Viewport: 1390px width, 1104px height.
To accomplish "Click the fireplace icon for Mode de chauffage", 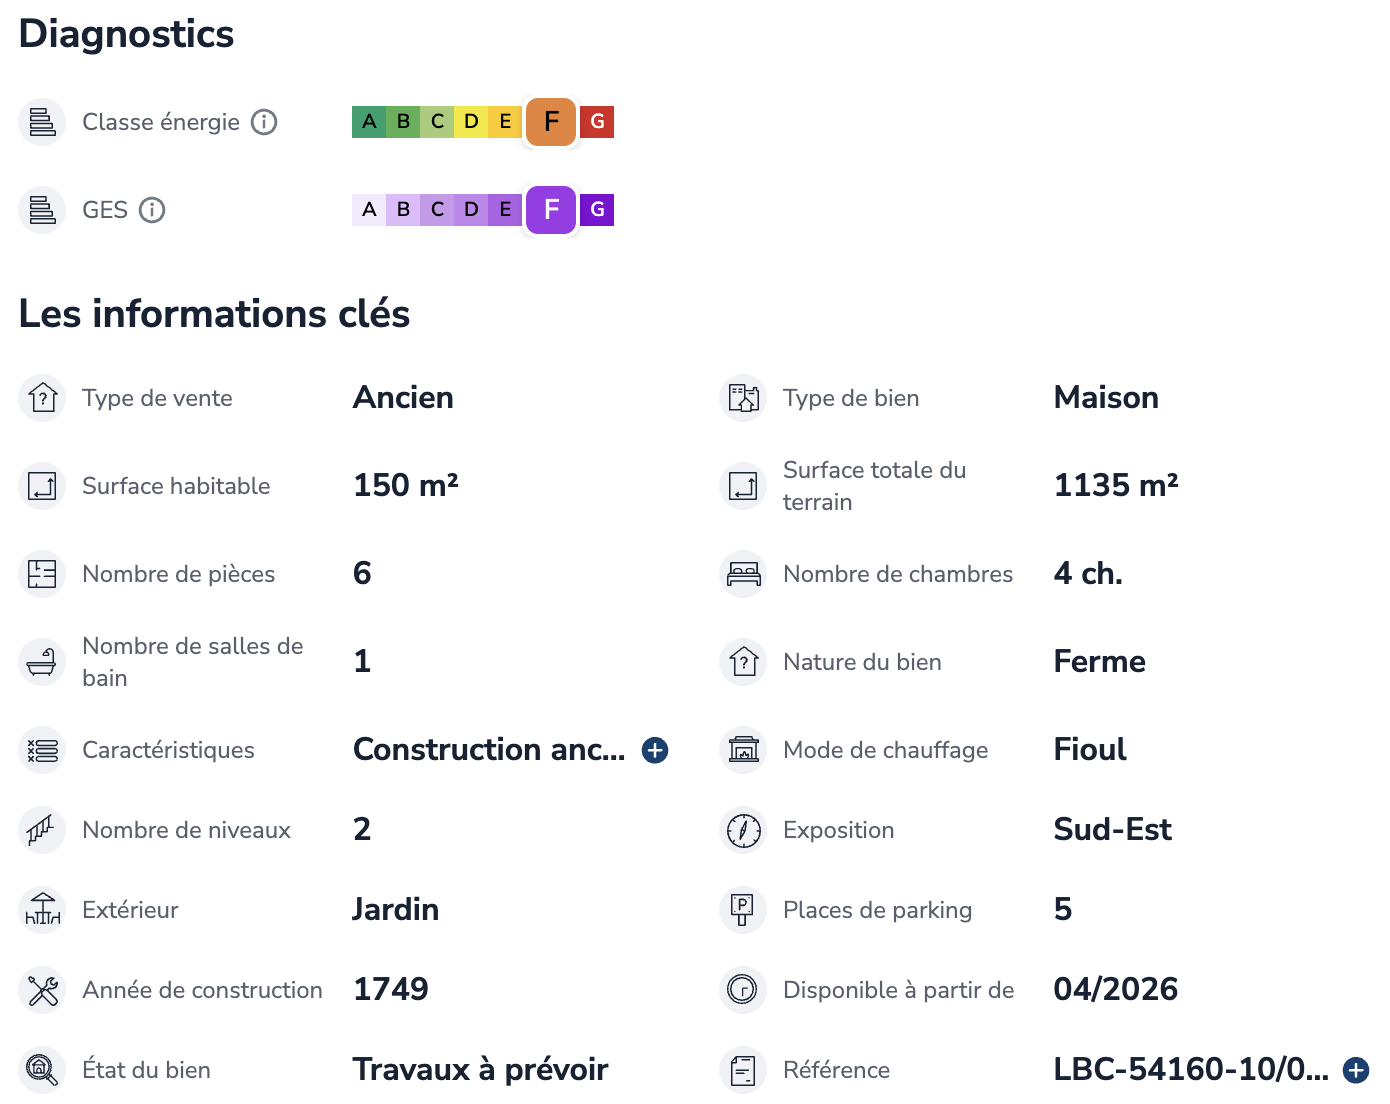I will click(743, 750).
